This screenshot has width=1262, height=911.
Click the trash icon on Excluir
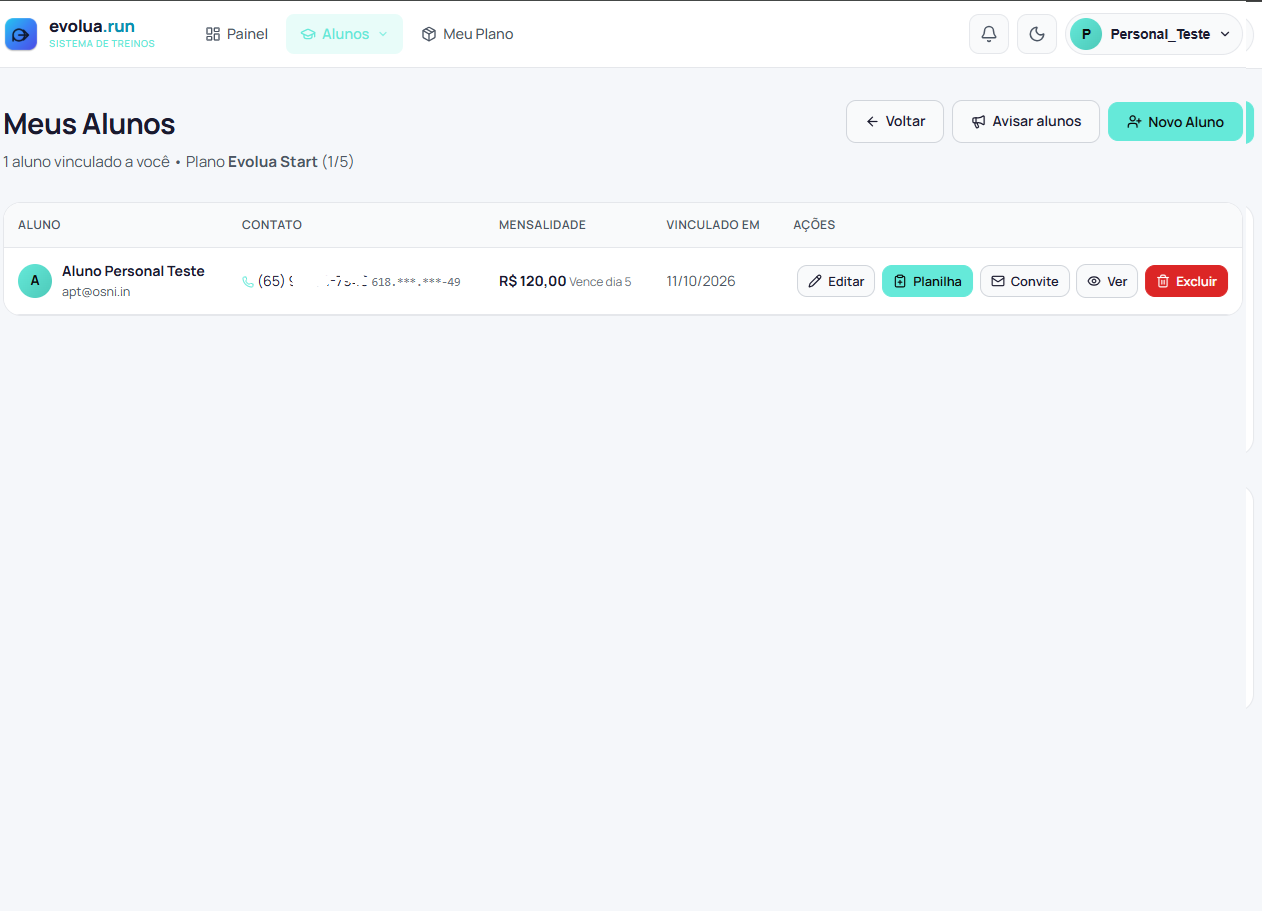tap(1163, 282)
